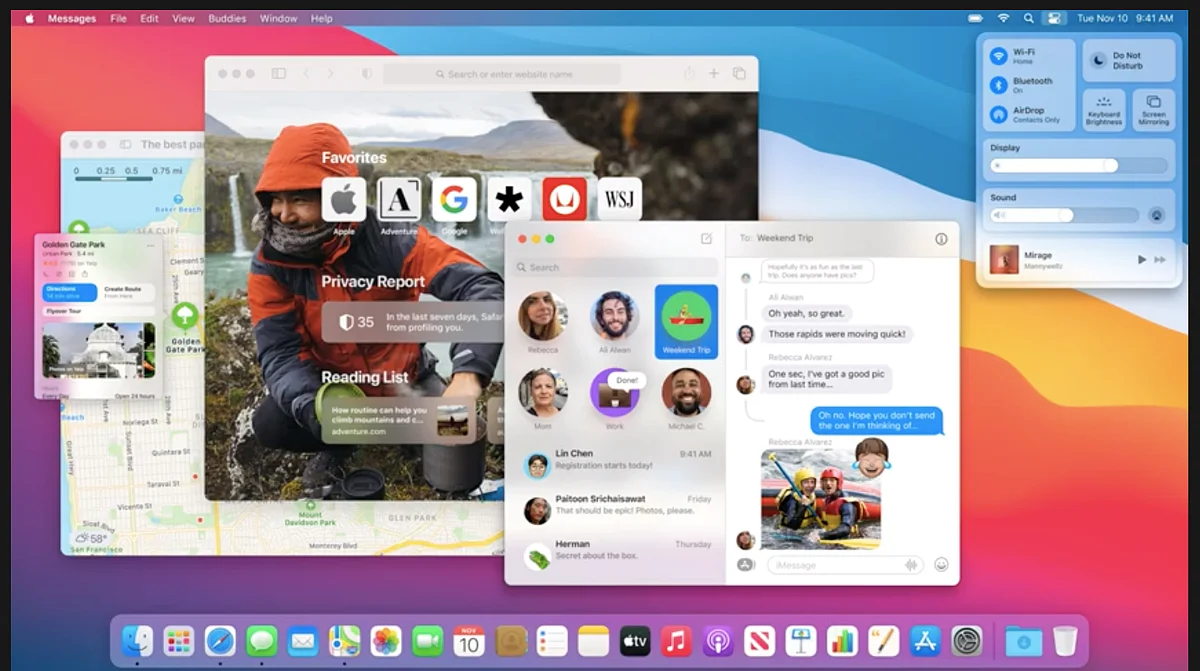Open Photos from the Dock
1200x671 pixels.
(x=386, y=641)
